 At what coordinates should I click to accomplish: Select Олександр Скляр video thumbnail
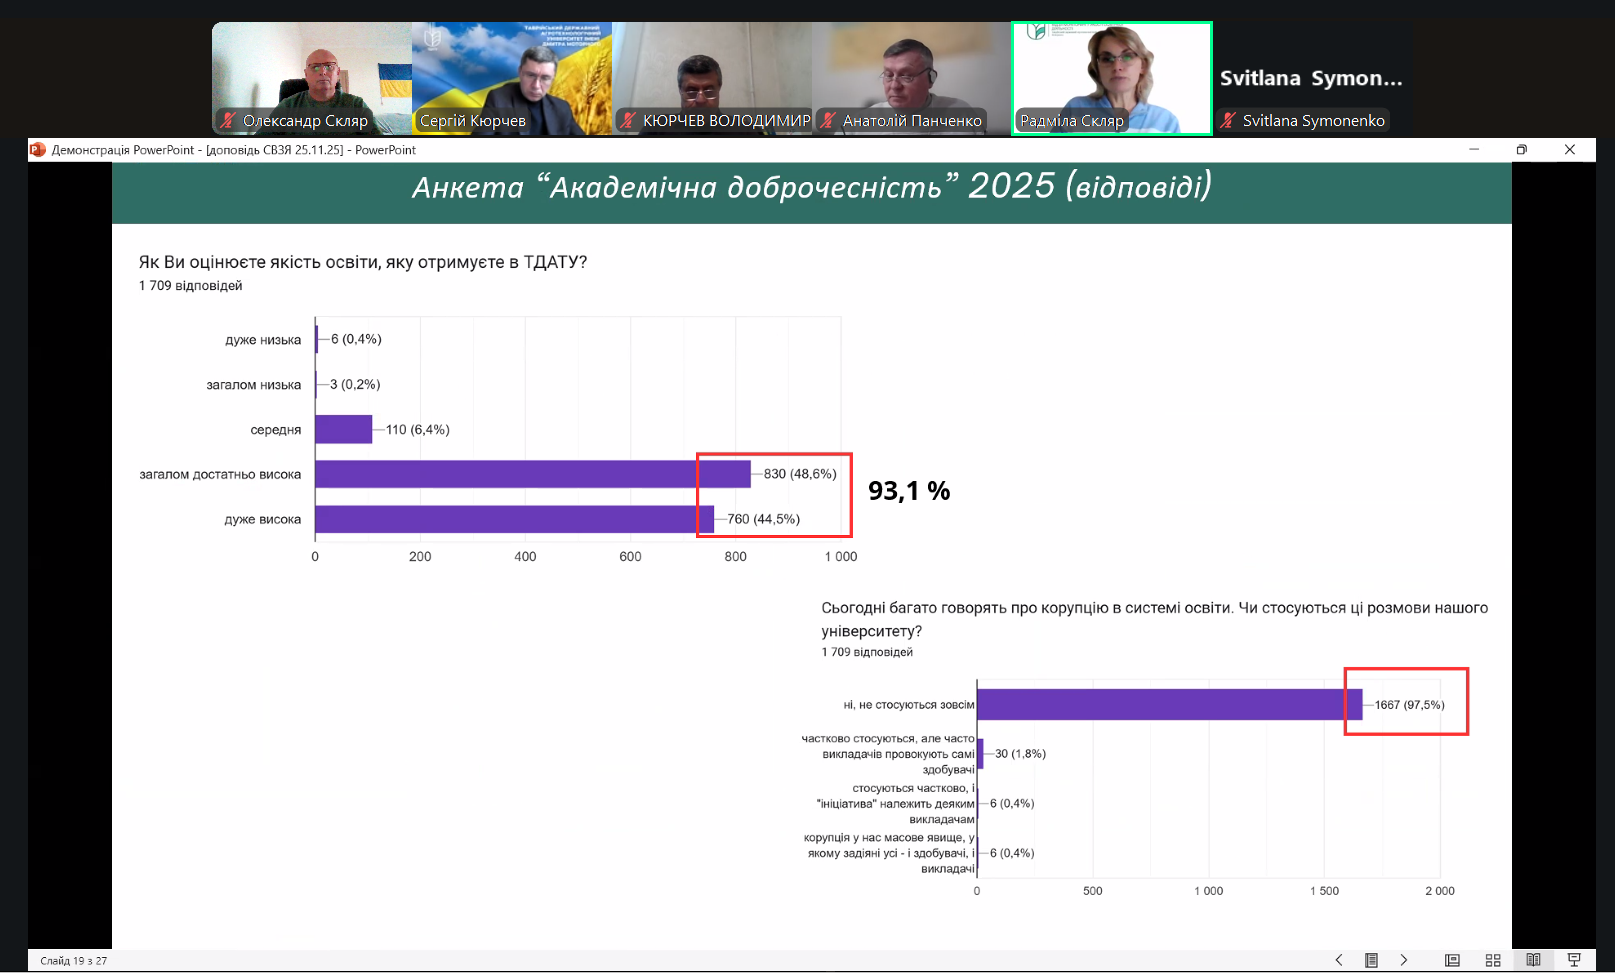click(x=312, y=78)
